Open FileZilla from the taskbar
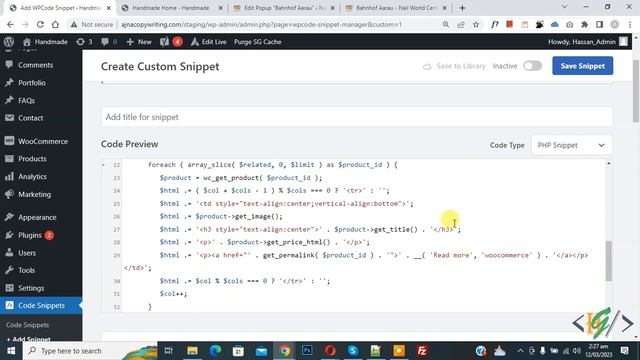 pyautogui.click(x=422, y=351)
